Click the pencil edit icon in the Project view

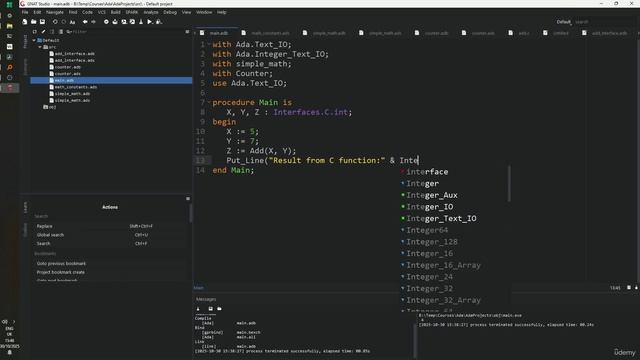coord(43,31)
